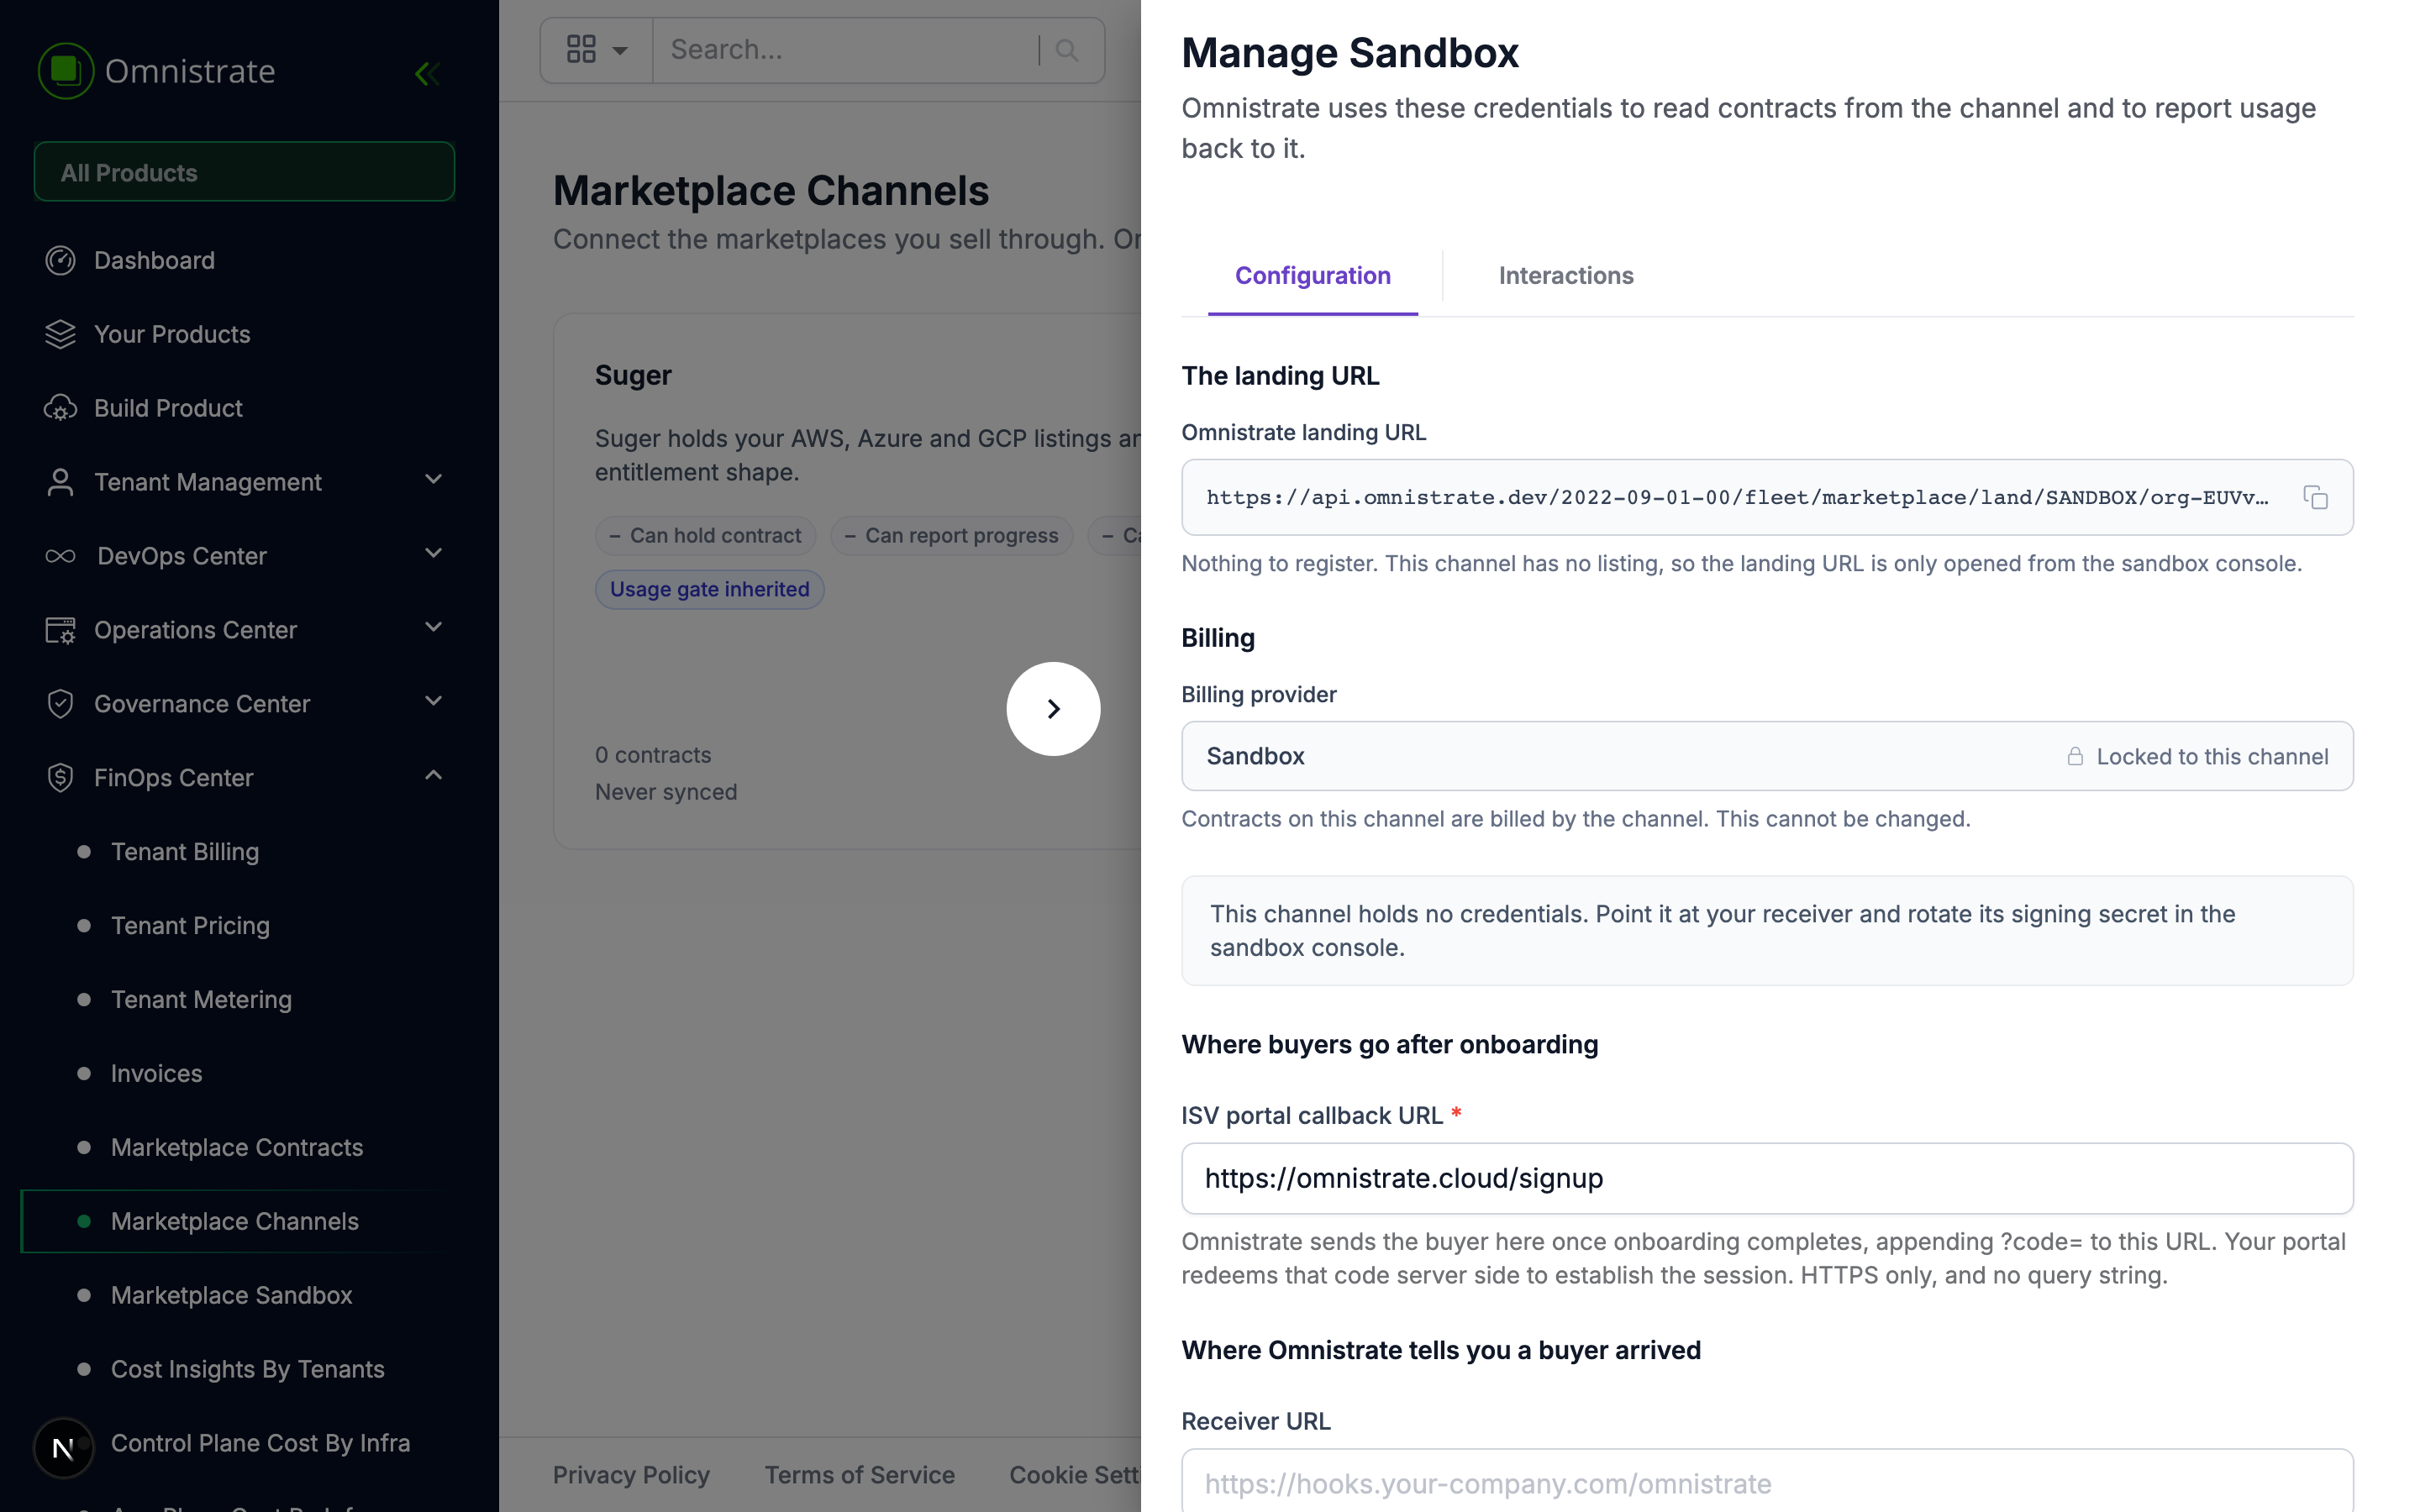2420x1512 pixels.
Task: Click the Suger channel card title
Action: 633,376
